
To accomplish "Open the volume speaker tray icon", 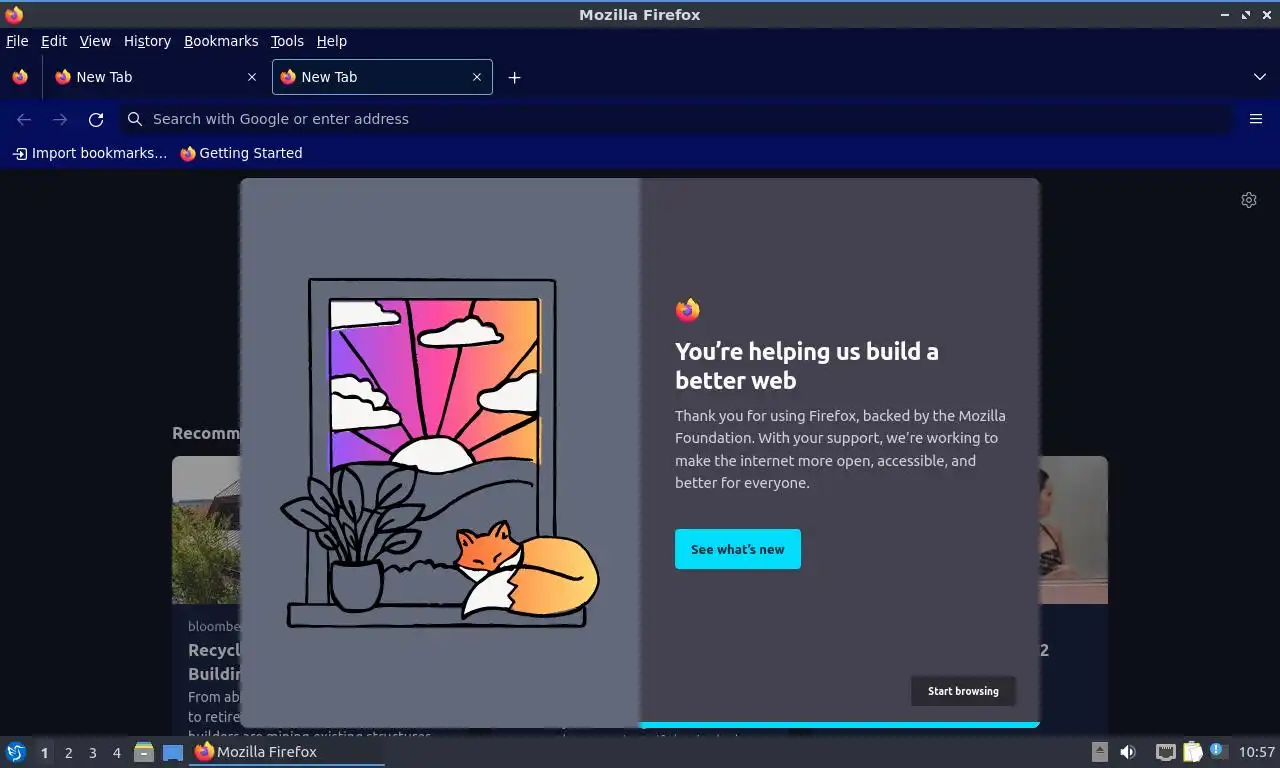I will tap(1128, 752).
